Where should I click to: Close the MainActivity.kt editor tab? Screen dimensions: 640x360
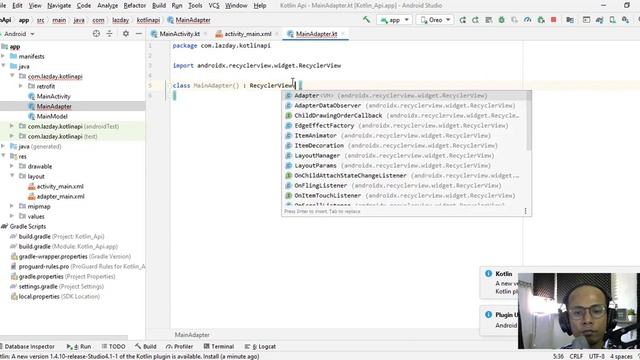click(205, 34)
